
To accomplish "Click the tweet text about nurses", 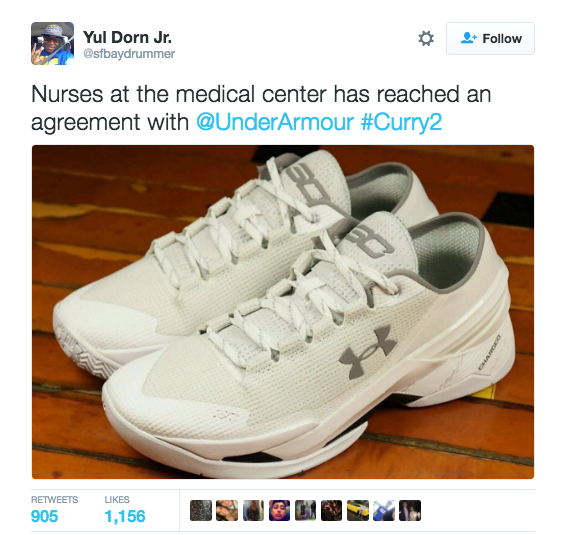I will click(261, 108).
